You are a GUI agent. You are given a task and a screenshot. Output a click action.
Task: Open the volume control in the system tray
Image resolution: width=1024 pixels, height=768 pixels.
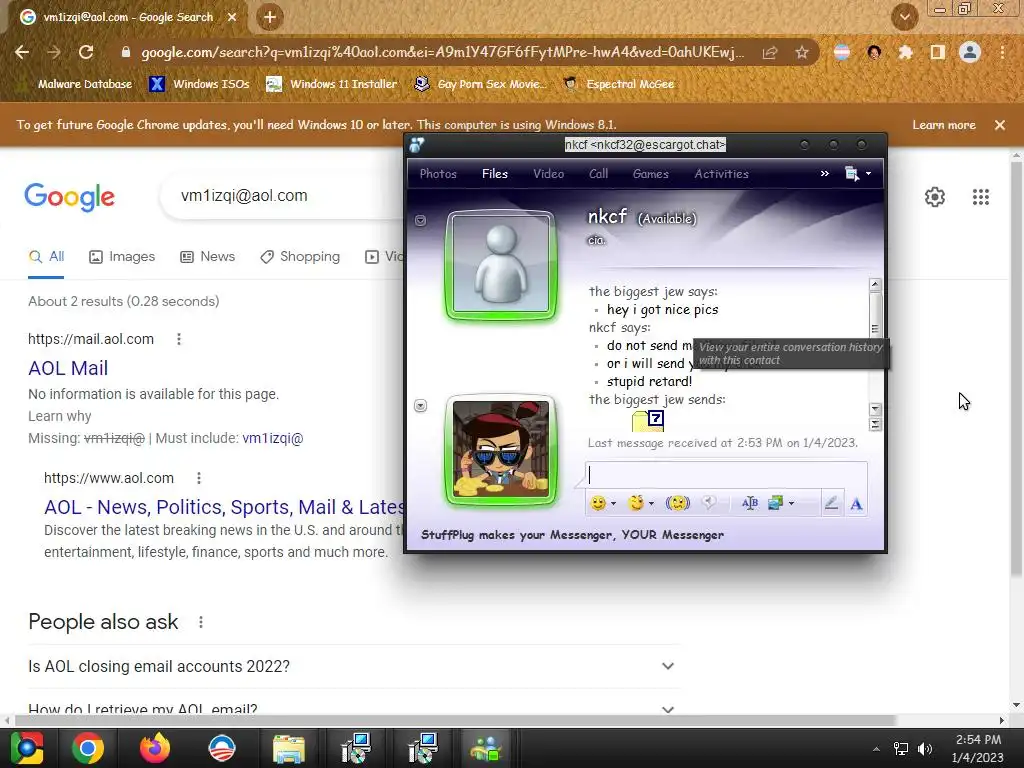(925, 749)
